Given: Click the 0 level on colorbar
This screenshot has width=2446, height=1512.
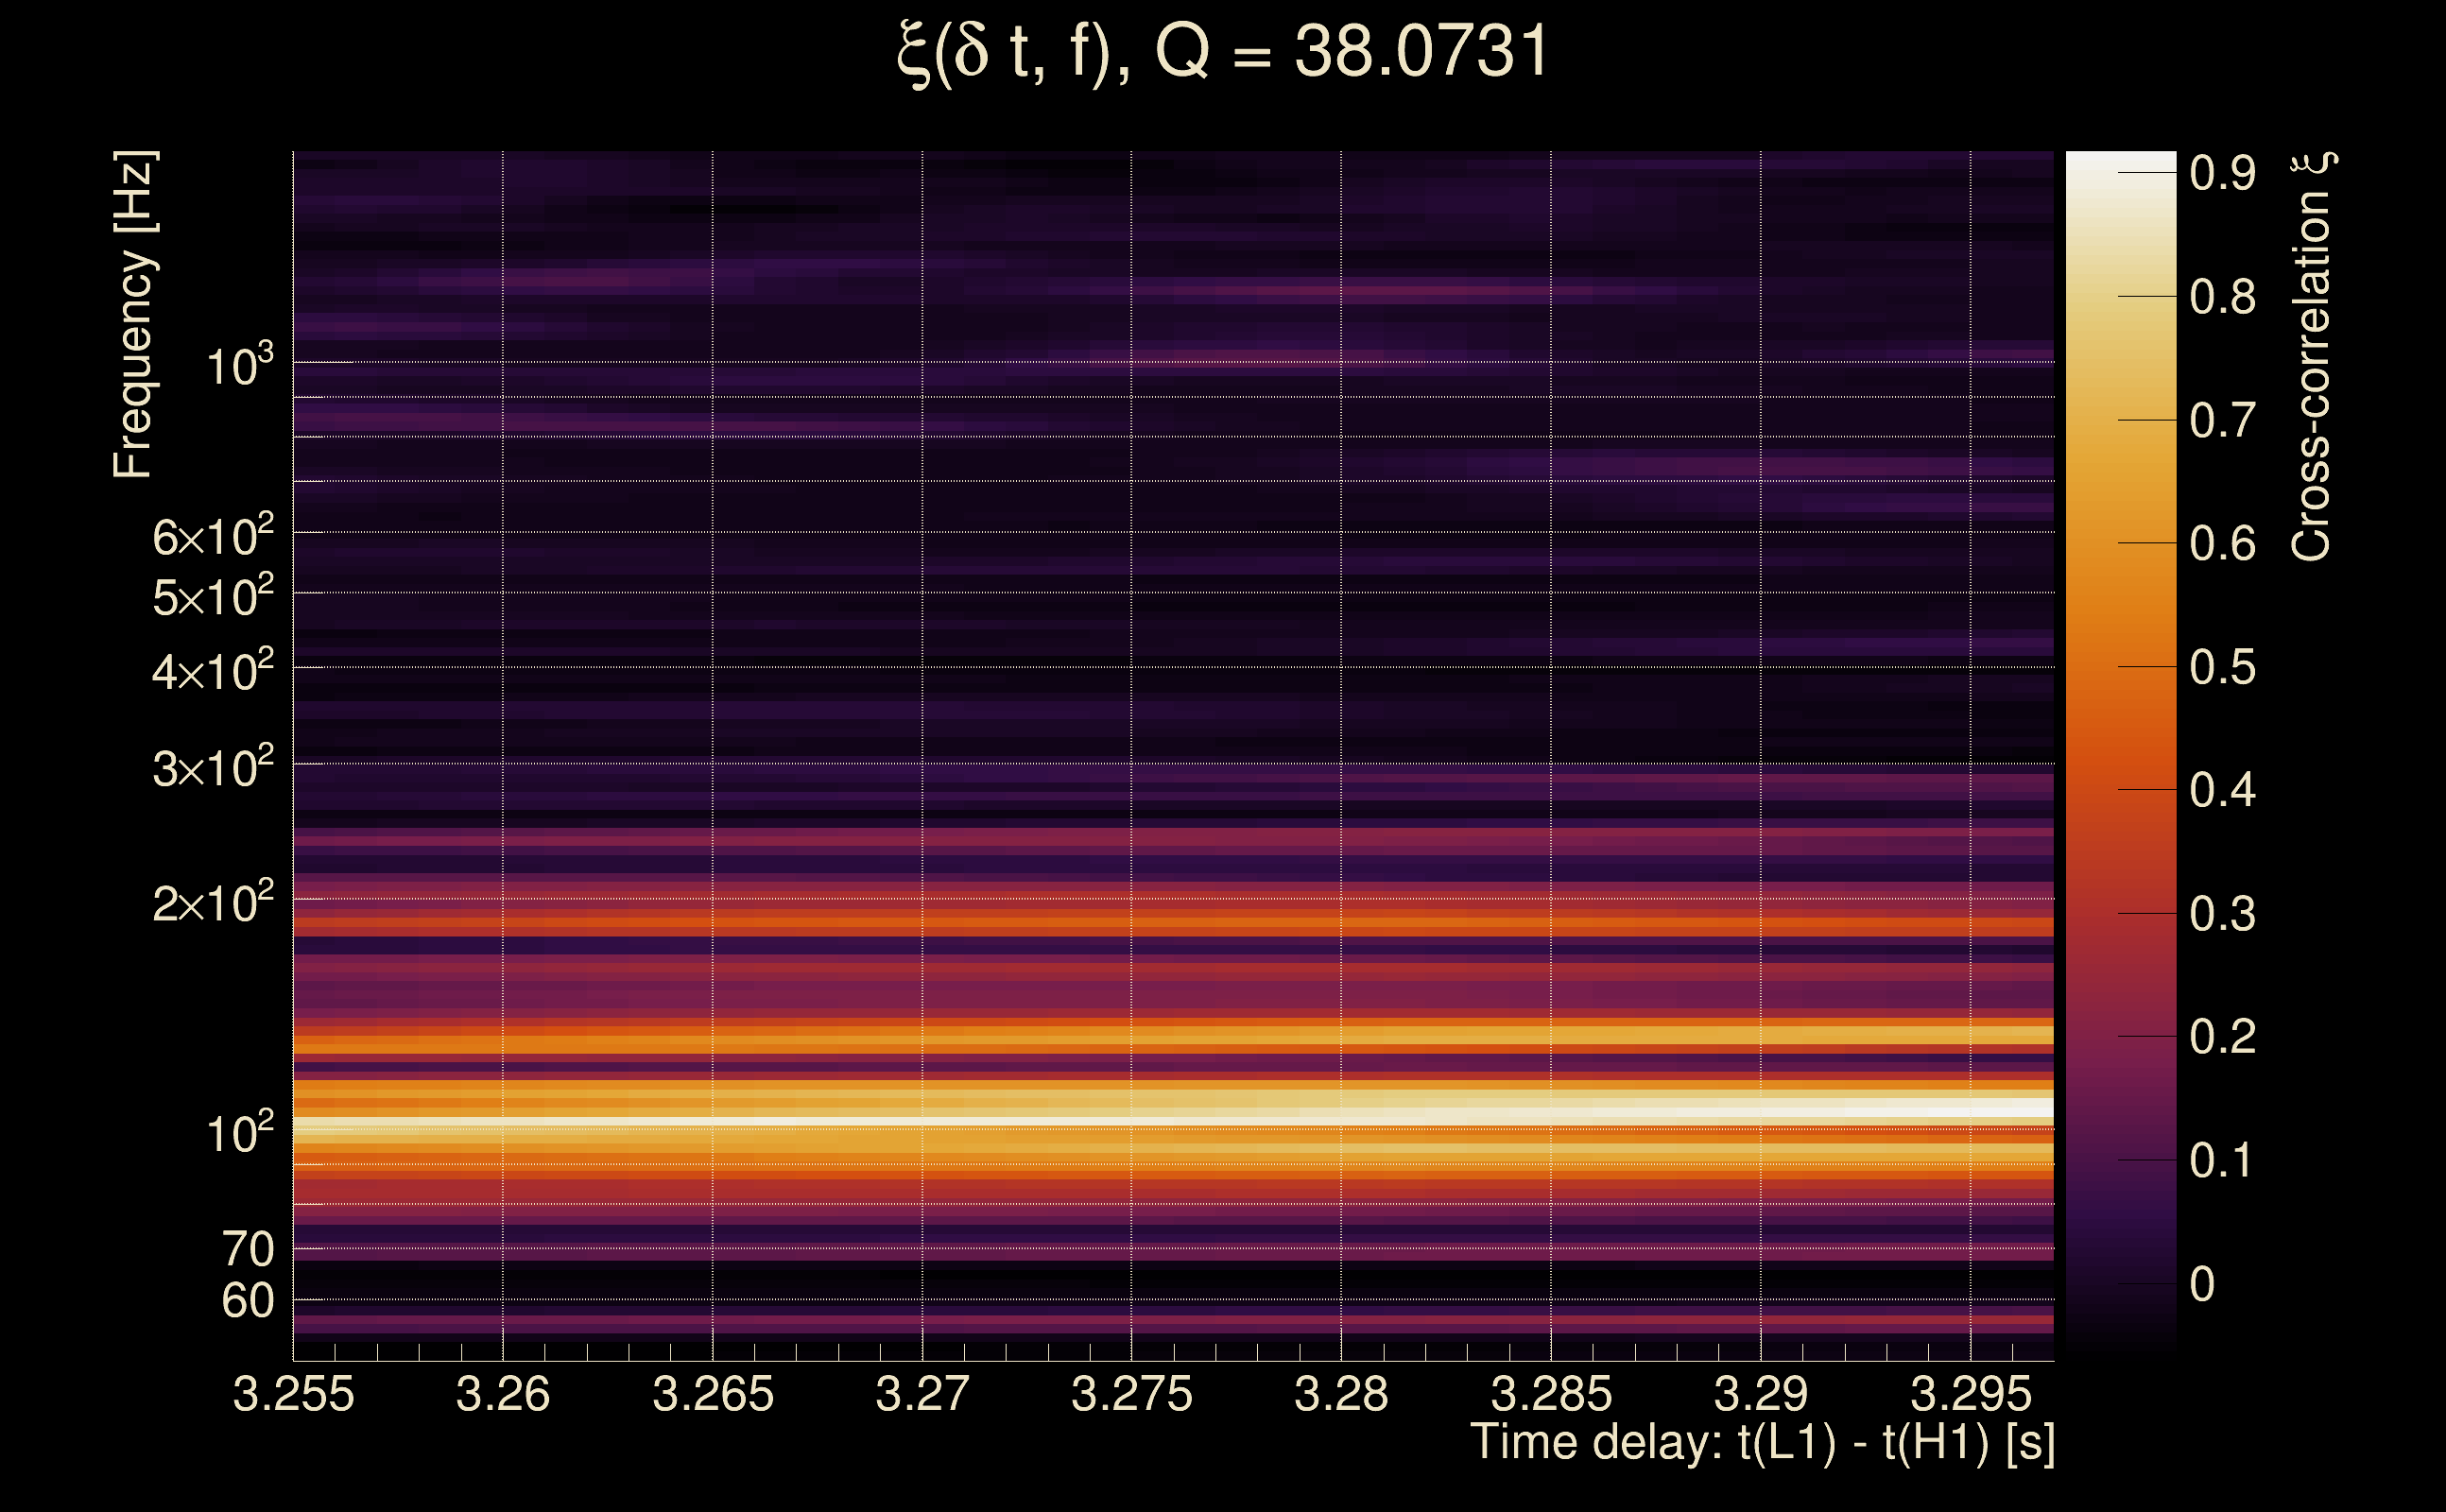Looking at the screenshot, I should click(x=2202, y=1284).
